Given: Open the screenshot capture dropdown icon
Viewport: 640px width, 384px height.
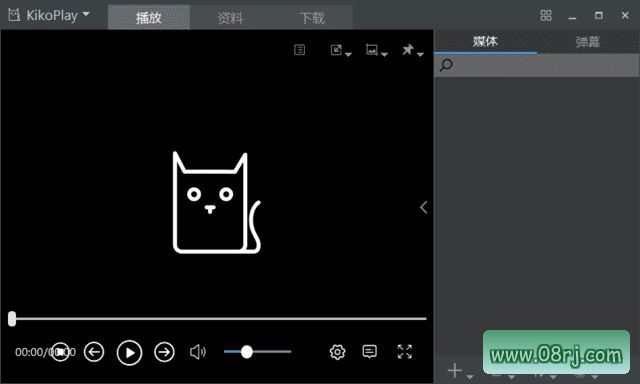Looking at the screenshot, I should [376, 50].
